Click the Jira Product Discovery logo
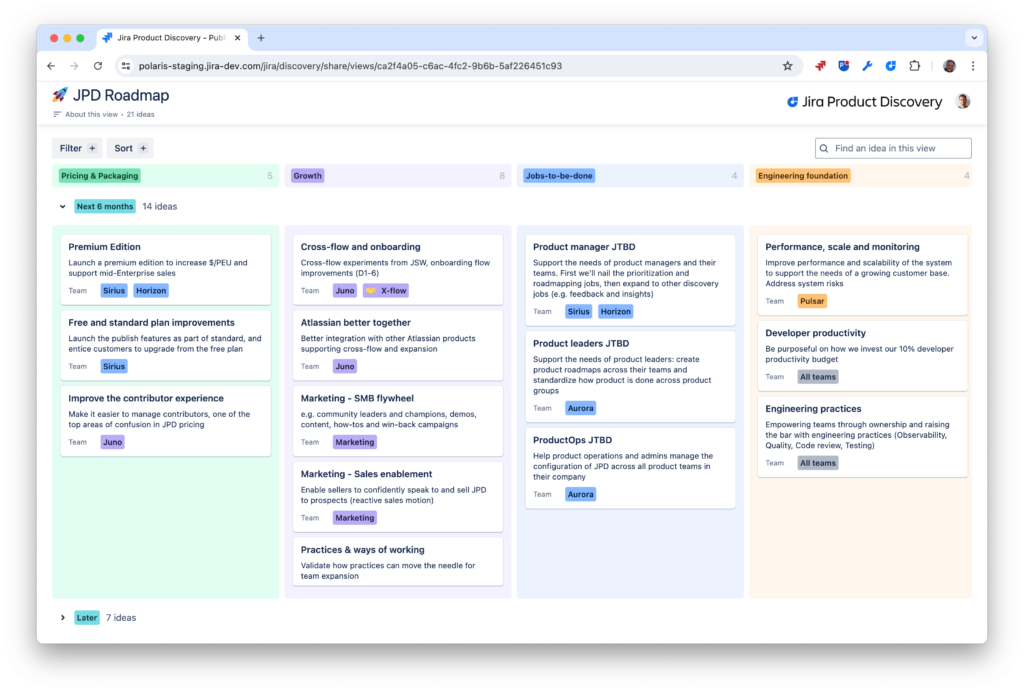 tap(865, 102)
